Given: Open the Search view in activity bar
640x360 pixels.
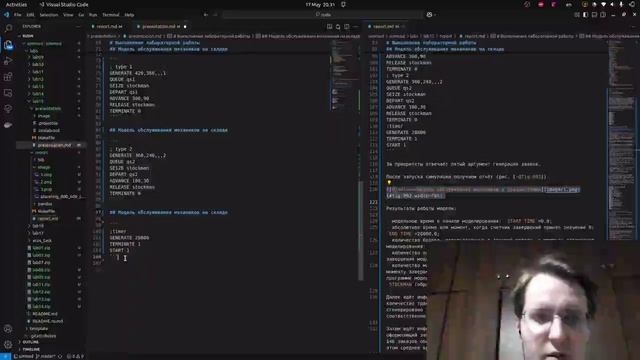Looking at the screenshot, I should point(8,28).
